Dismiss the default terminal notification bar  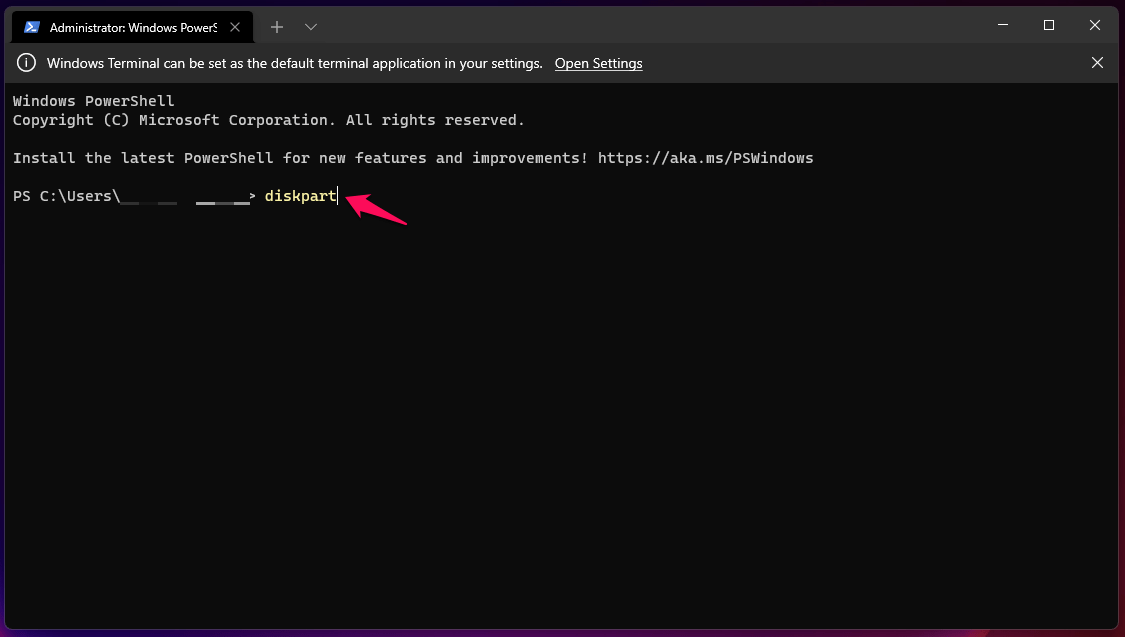click(1097, 63)
